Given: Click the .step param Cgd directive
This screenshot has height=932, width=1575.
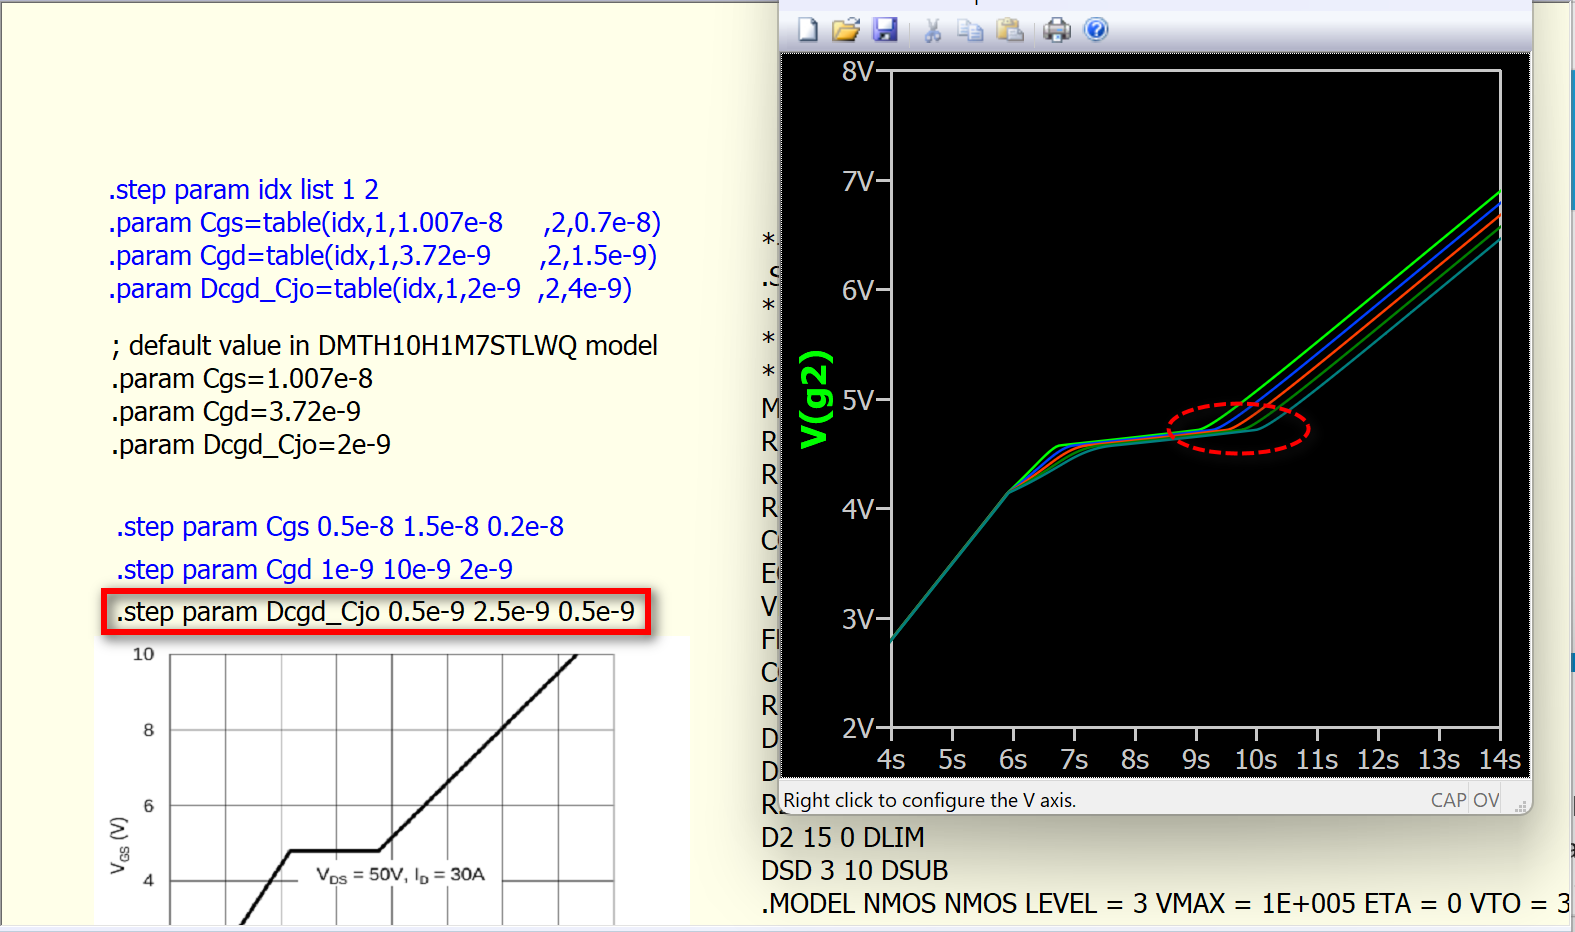Looking at the screenshot, I should coord(315,570).
